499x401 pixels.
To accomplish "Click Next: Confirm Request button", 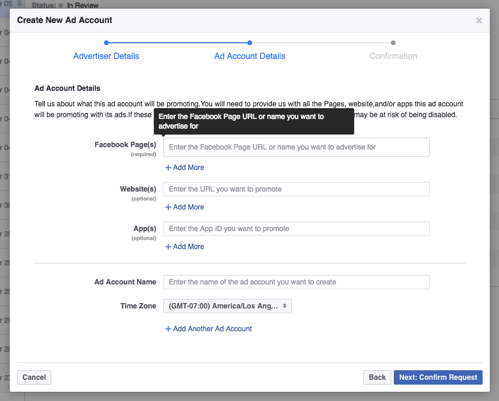I will click(438, 377).
